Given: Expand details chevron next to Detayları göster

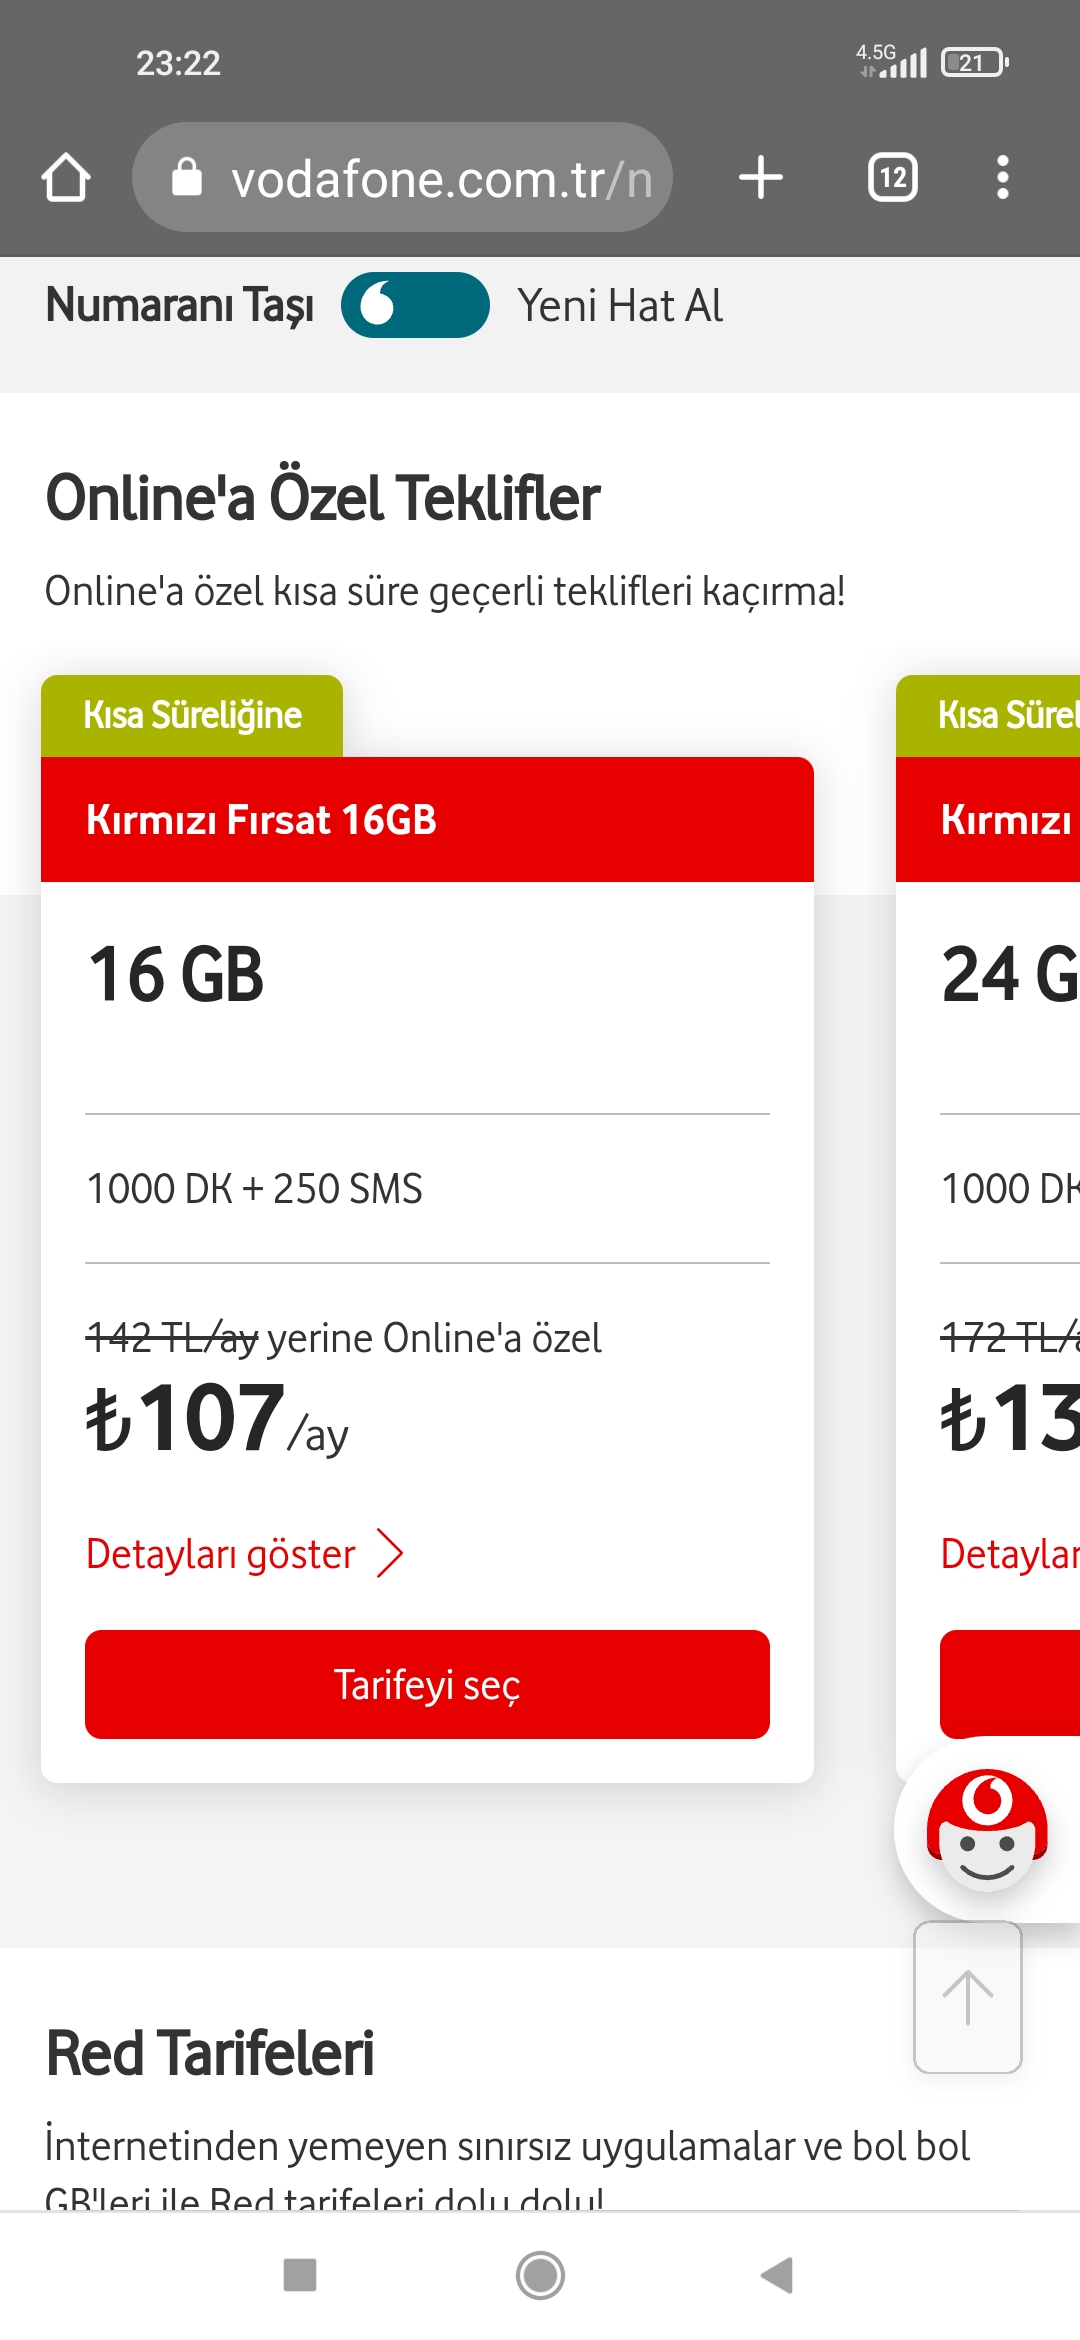Looking at the screenshot, I should [x=390, y=1554].
